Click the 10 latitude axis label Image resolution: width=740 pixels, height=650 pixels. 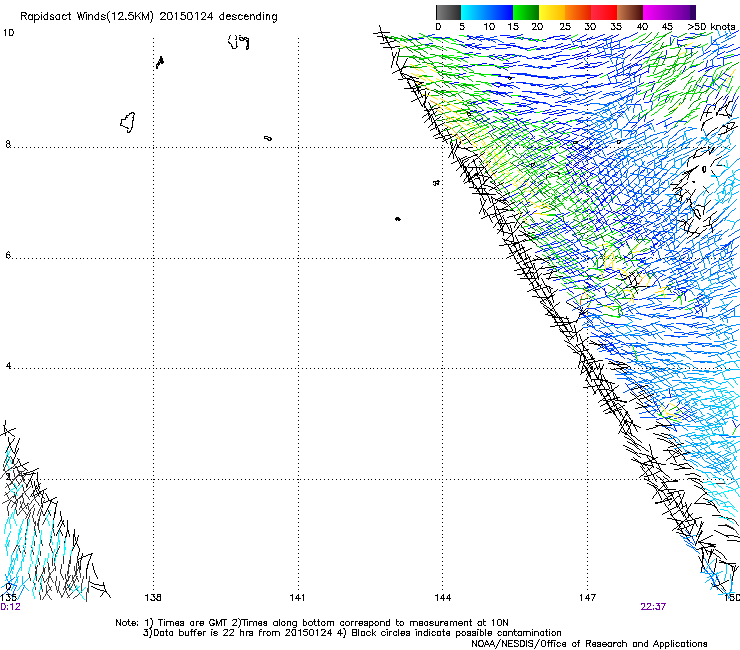pyautogui.click(x=8, y=33)
